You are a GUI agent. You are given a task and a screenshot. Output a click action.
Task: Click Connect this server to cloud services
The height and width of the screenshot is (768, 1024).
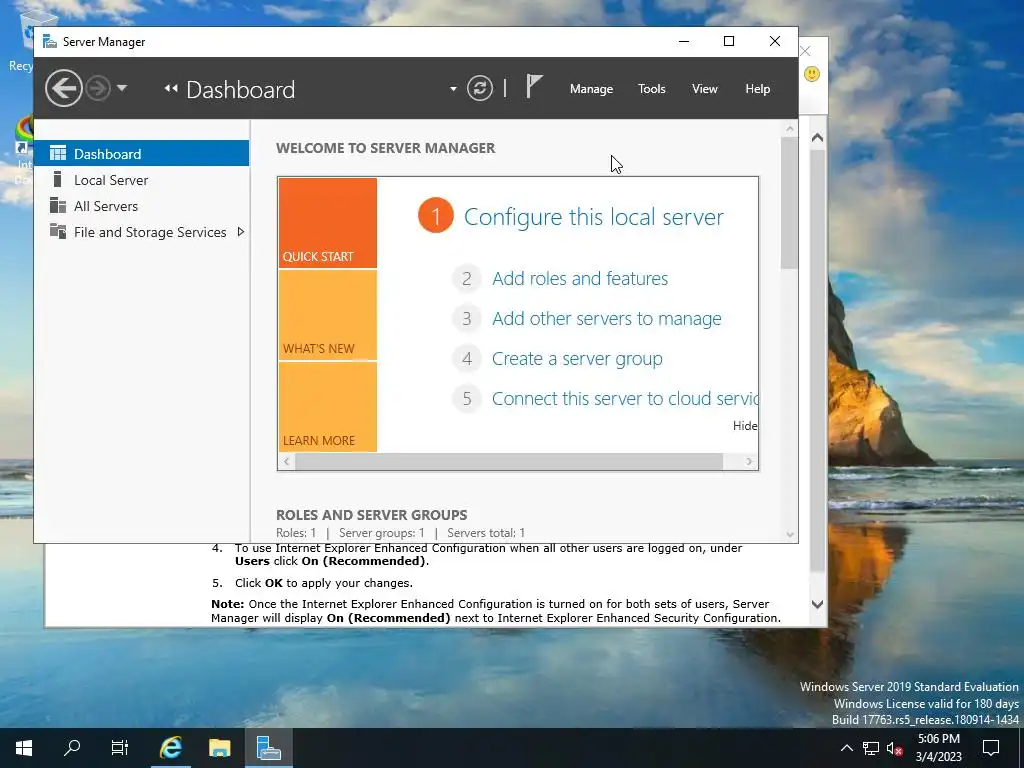(x=625, y=398)
